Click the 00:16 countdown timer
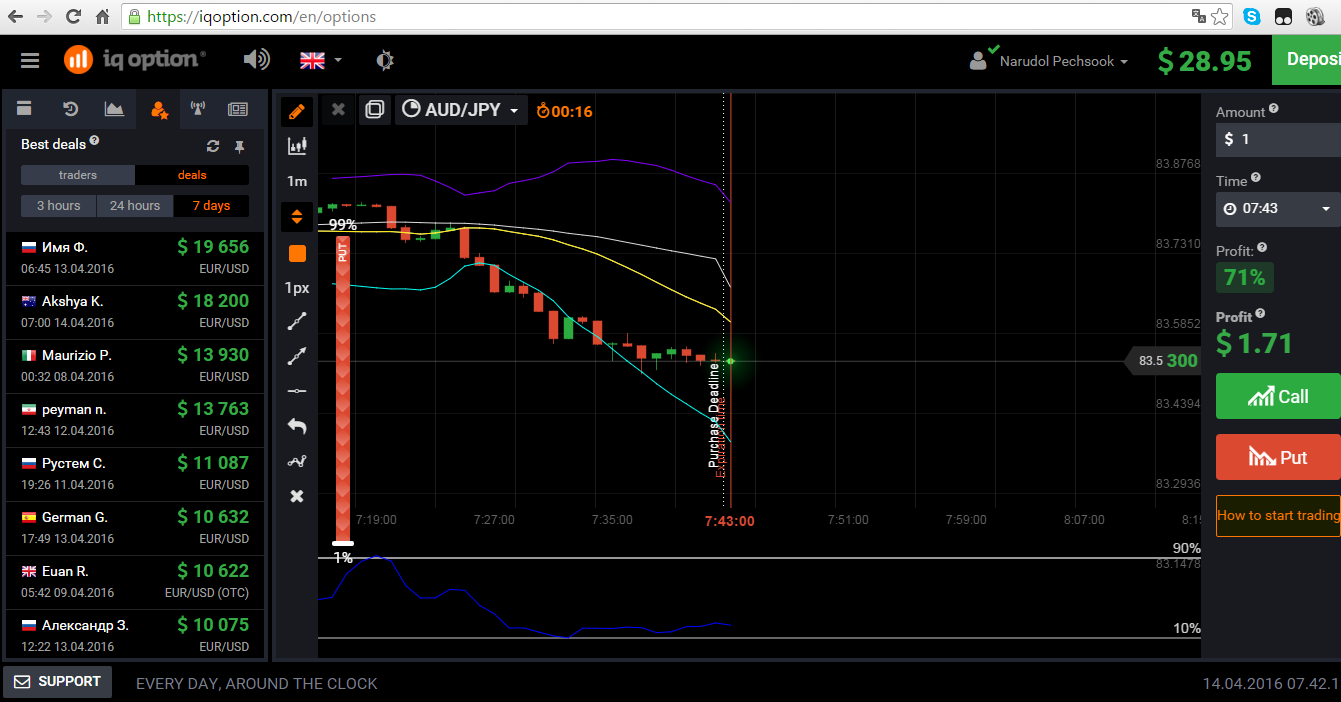This screenshot has height=702, width=1341. pos(564,111)
